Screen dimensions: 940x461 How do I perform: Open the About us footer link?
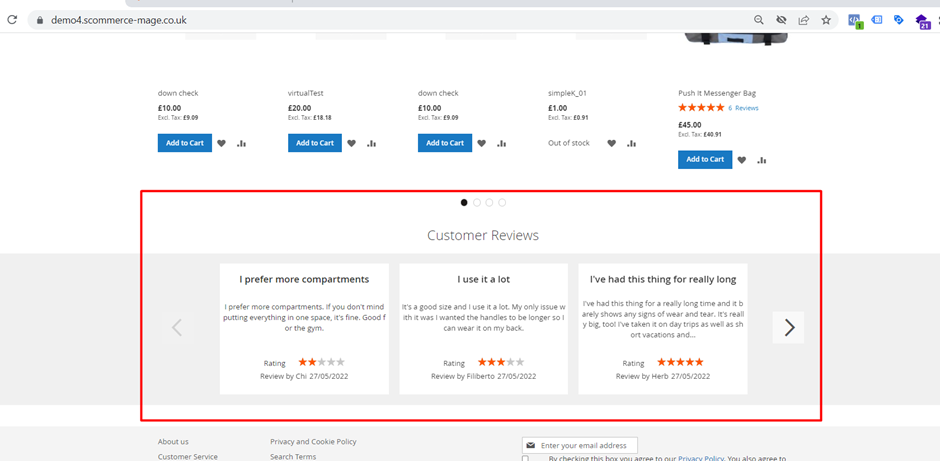pos(173,441)
